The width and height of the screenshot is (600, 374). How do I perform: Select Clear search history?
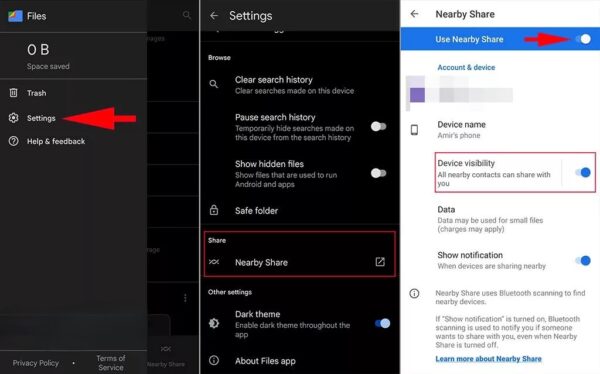(294, 85)
